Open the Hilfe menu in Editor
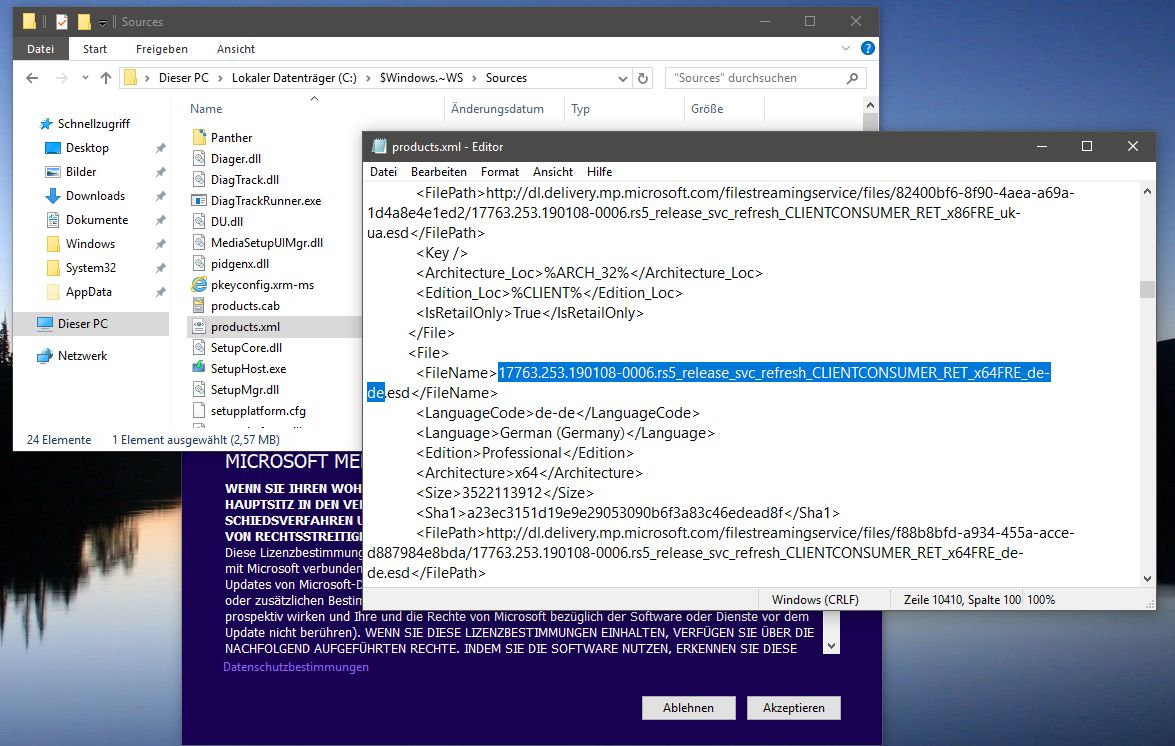This screenshot has width=1175, height=746. tap(599, 172)
